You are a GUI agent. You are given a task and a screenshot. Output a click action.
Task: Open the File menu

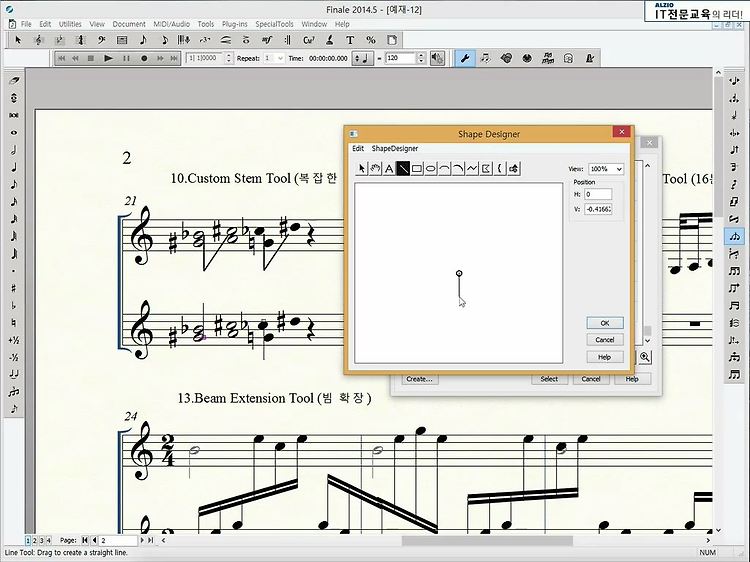tap(26, 24)
